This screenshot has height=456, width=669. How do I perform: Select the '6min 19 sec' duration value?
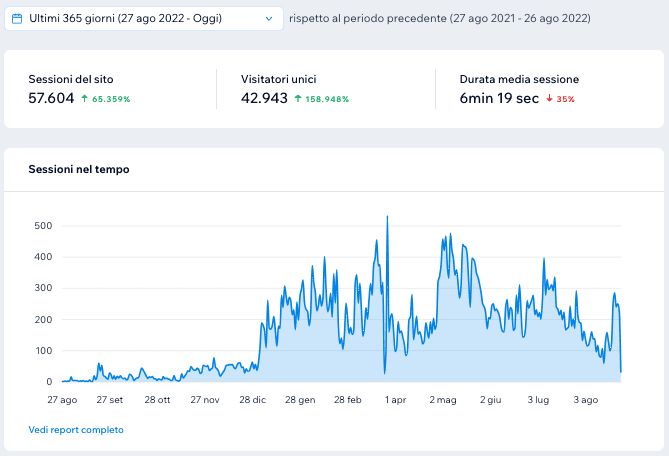[499, 98]
